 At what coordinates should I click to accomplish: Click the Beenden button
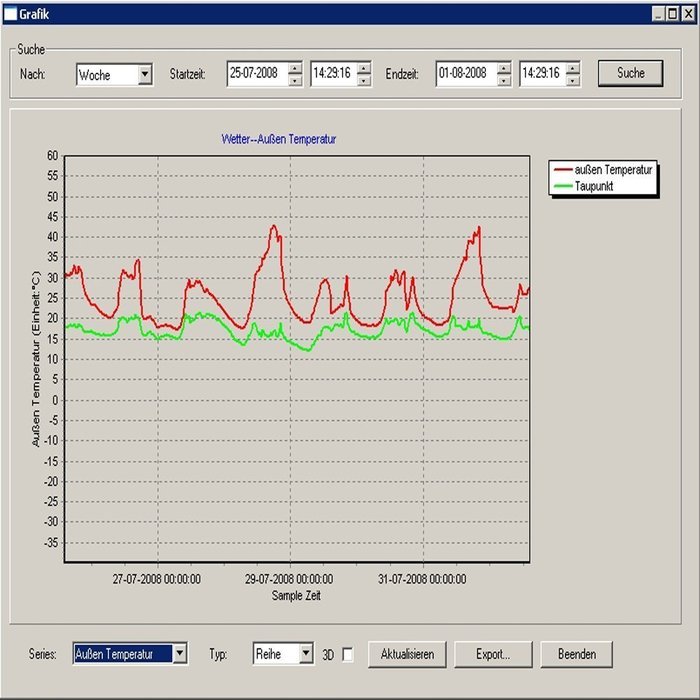coord(576,654)
